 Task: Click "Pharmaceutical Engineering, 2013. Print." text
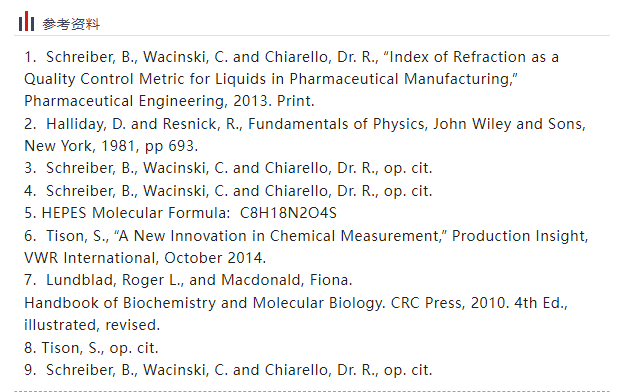[169, 101]
